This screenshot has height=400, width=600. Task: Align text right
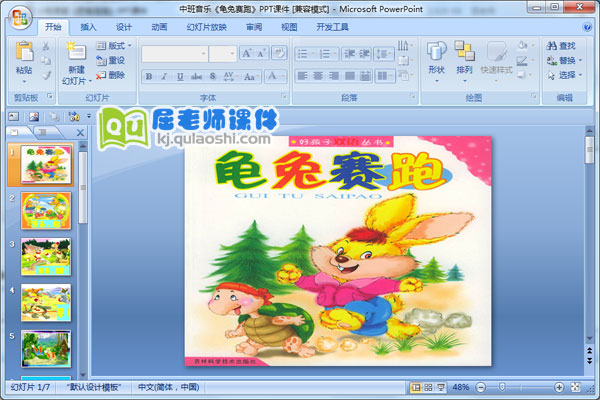(334, 76)
